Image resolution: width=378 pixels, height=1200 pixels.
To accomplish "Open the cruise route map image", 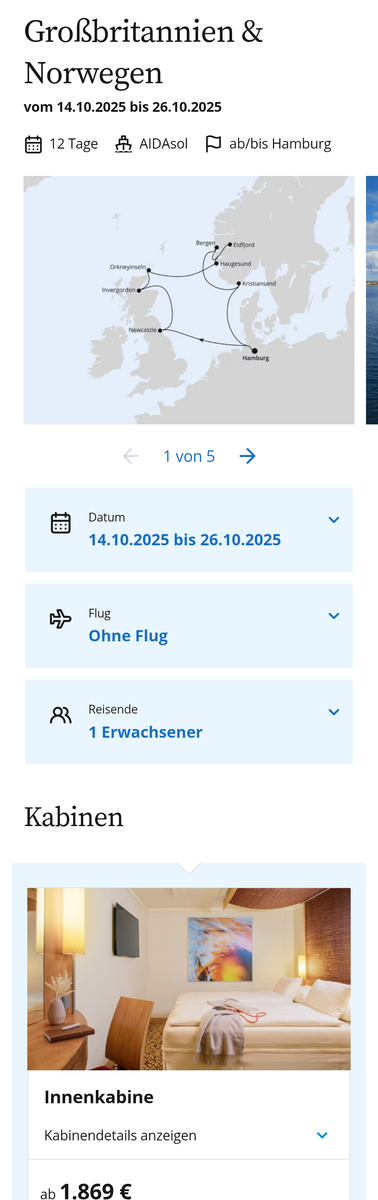I will click(189, 300).
